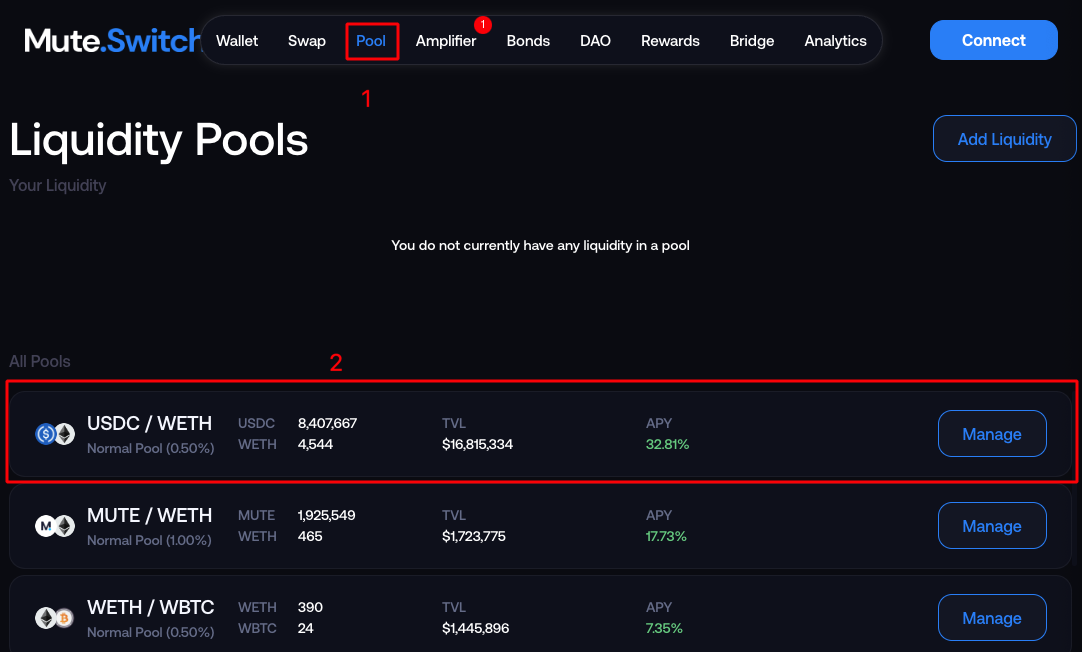This screenshot has height=652, width=1082.
Task: Click the 17.73% APY value
Action: coord(666,536)
